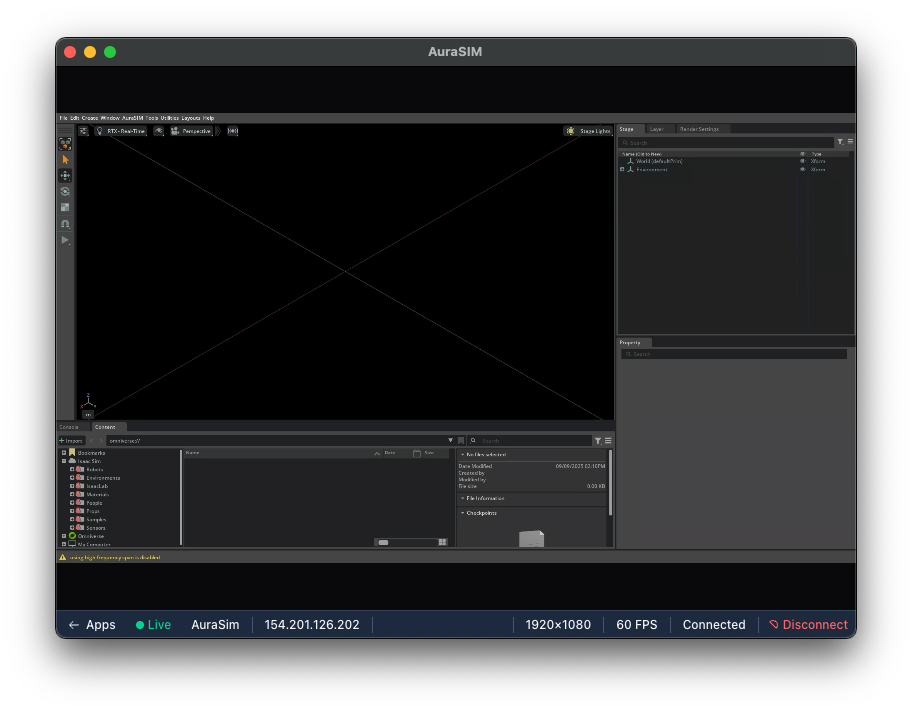Image resolution: width=912 pixels, height=712 pixels.
Task: Switch to the Layer tab
Action: click(657, 129)
